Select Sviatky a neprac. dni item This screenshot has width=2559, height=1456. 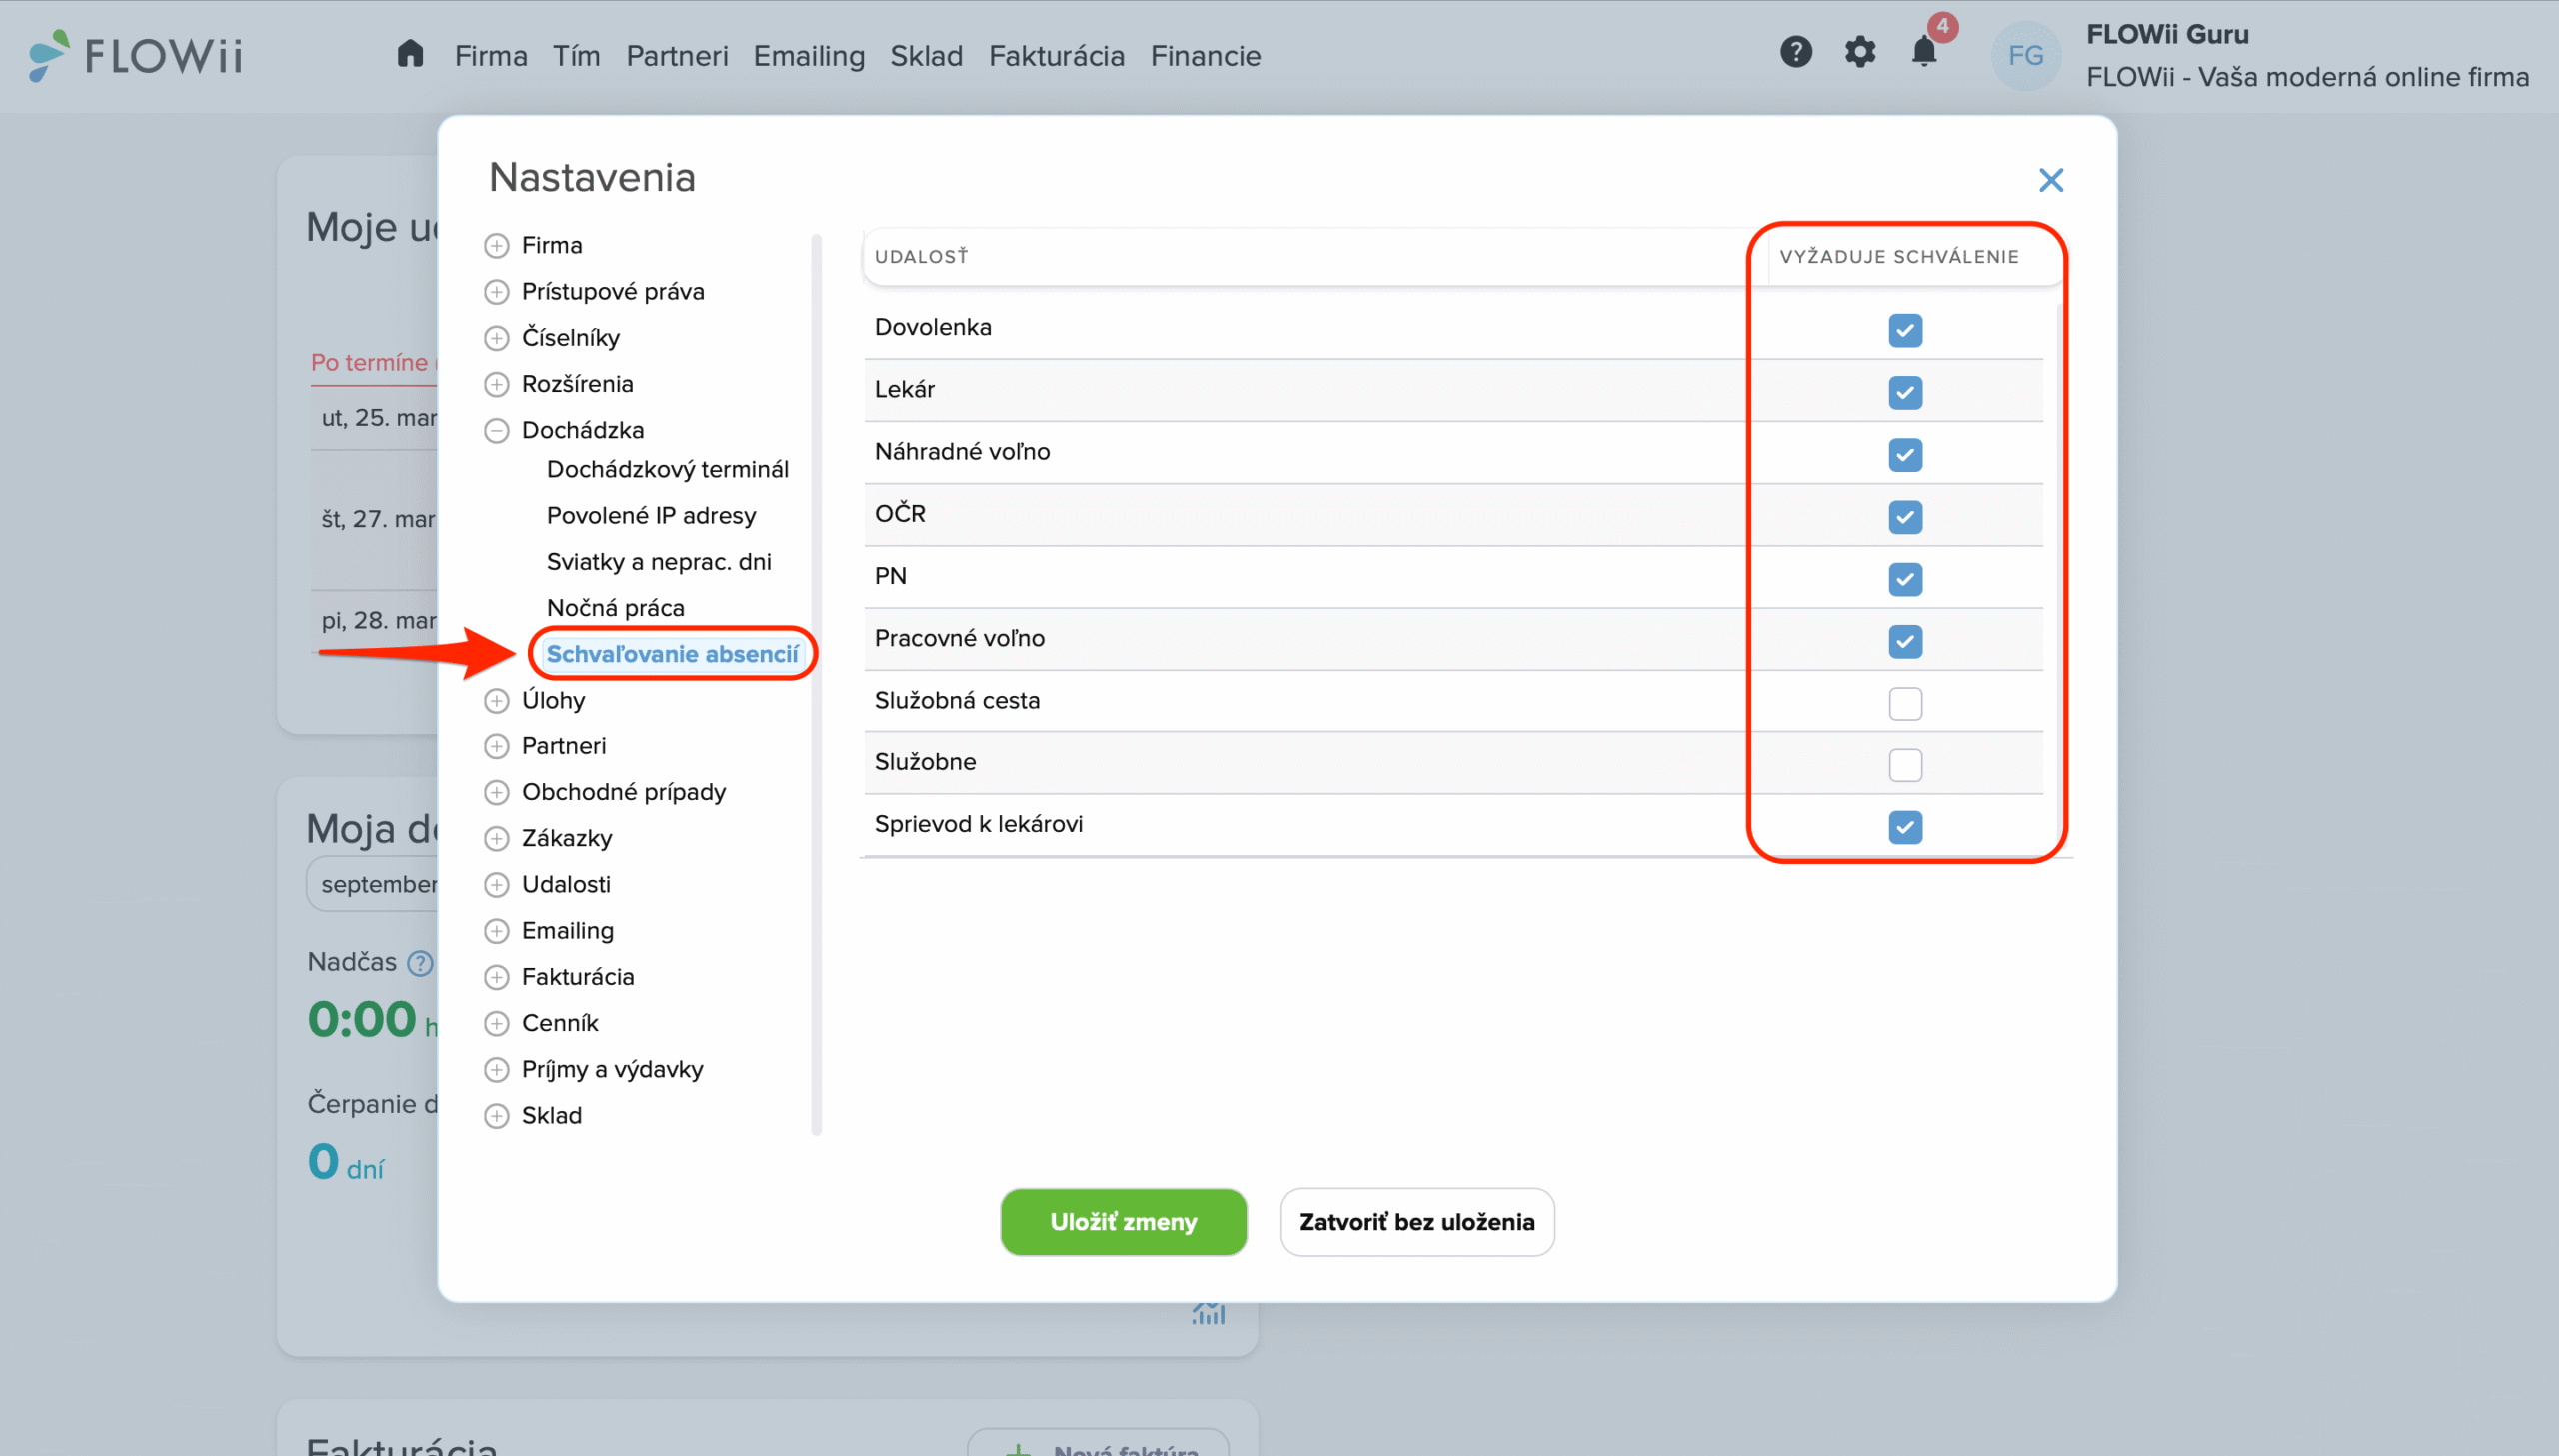pos(659,562)
